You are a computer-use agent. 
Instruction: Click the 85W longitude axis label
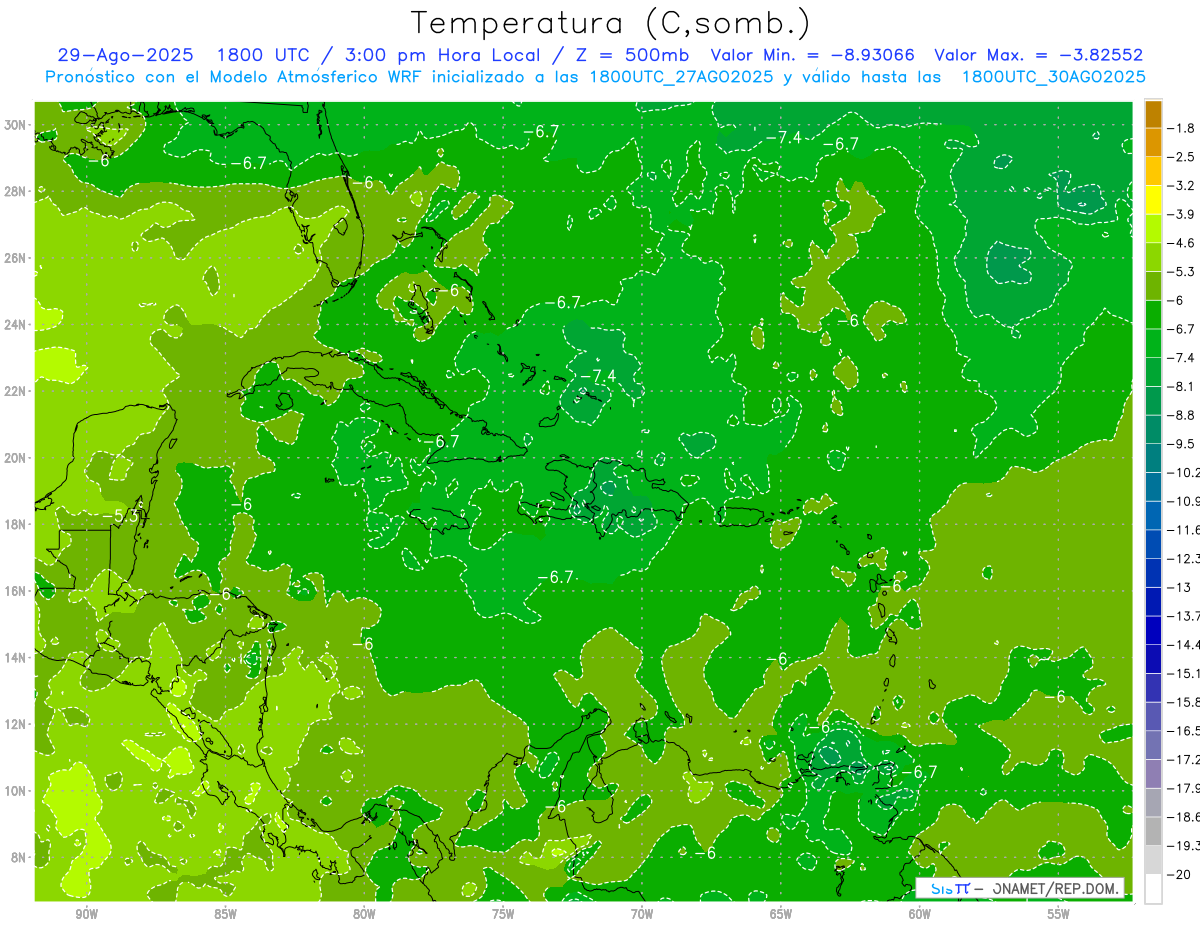[225, 914]
